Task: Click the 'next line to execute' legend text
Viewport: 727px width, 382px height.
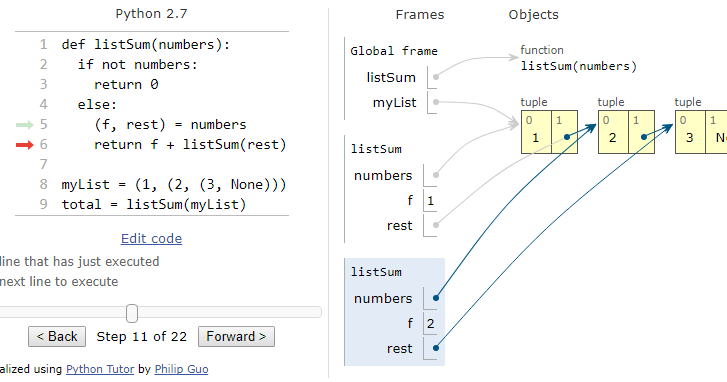Action: [x=59, y=282]
